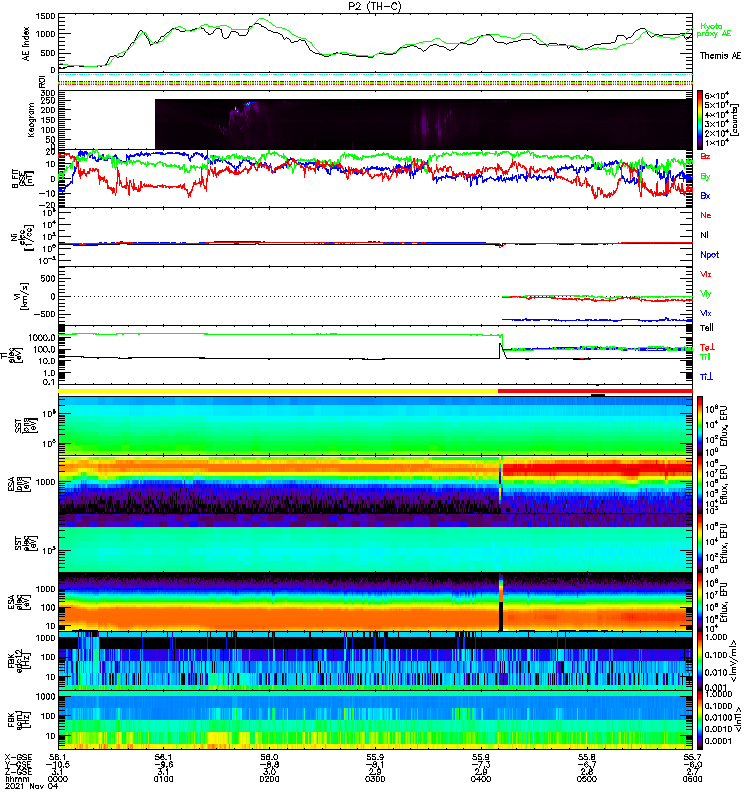Click the Keogram y-axis label
Viewport: 750px width, 800px height.
(x=31, y=119)
